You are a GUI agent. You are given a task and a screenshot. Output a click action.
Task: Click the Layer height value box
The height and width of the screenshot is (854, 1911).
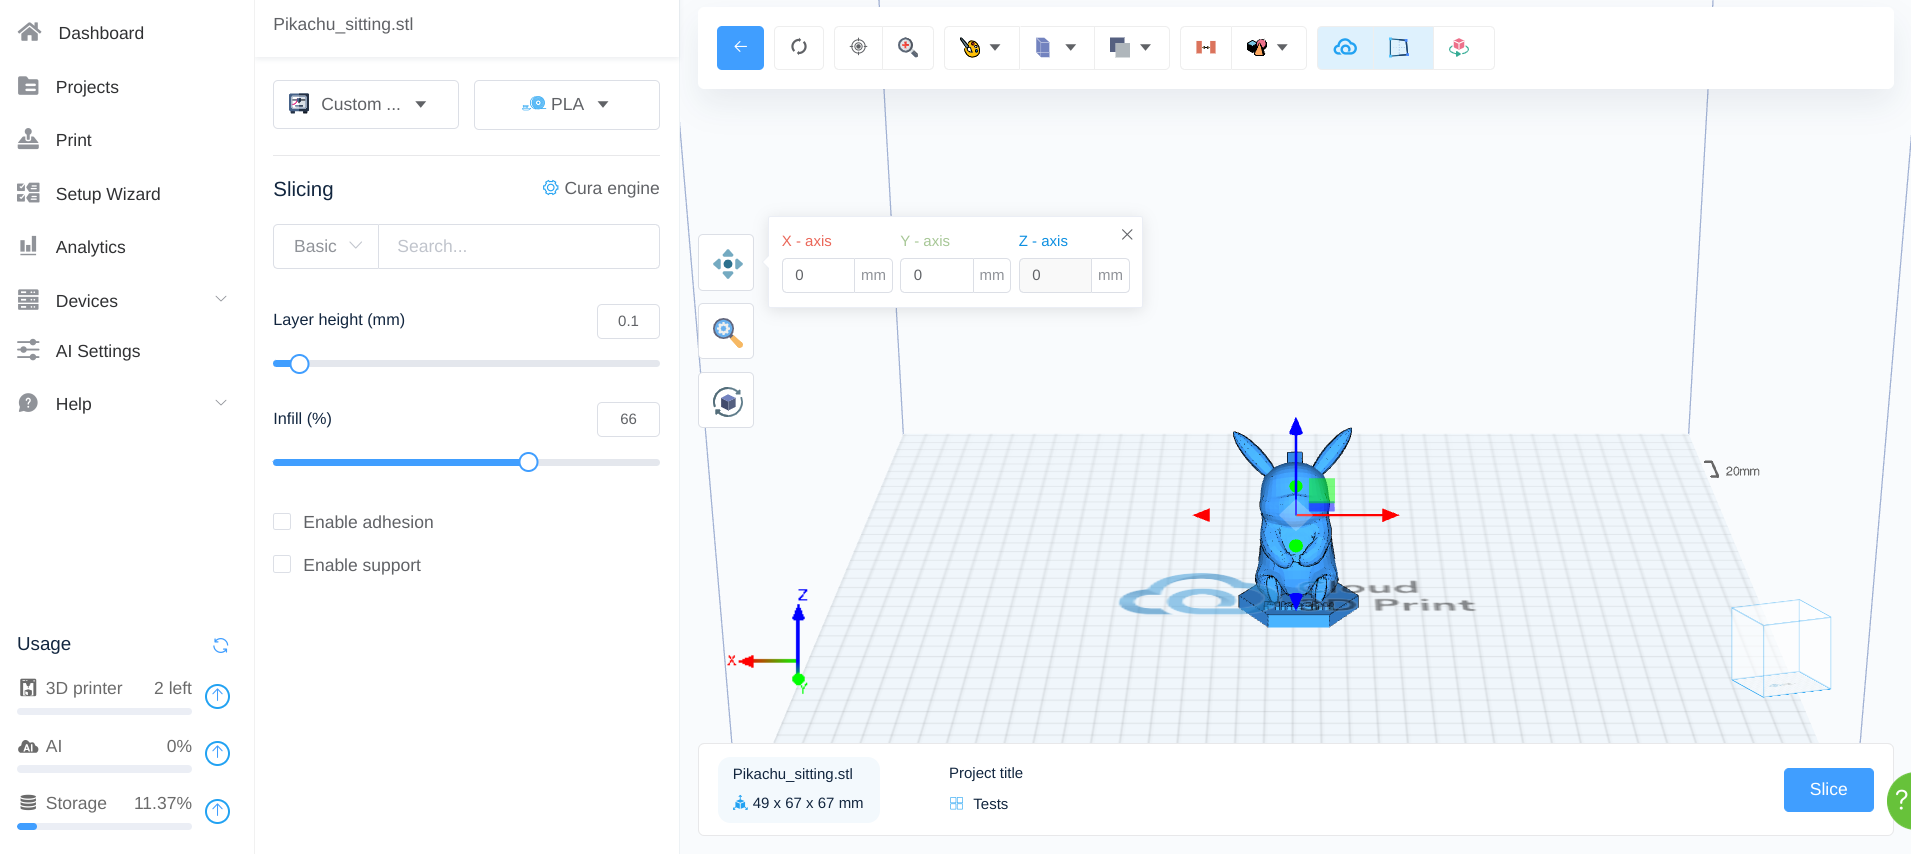pyautogui.click(x=628, y=321)
